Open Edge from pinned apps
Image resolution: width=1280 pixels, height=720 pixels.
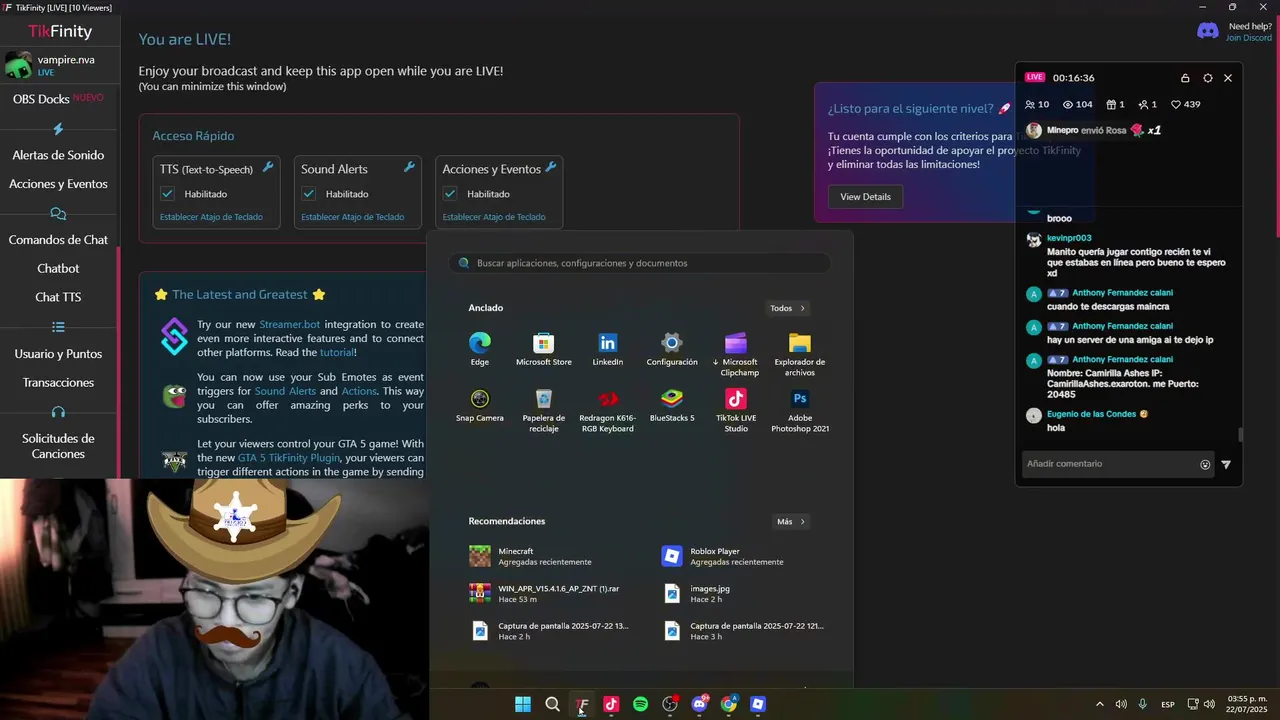480,349
